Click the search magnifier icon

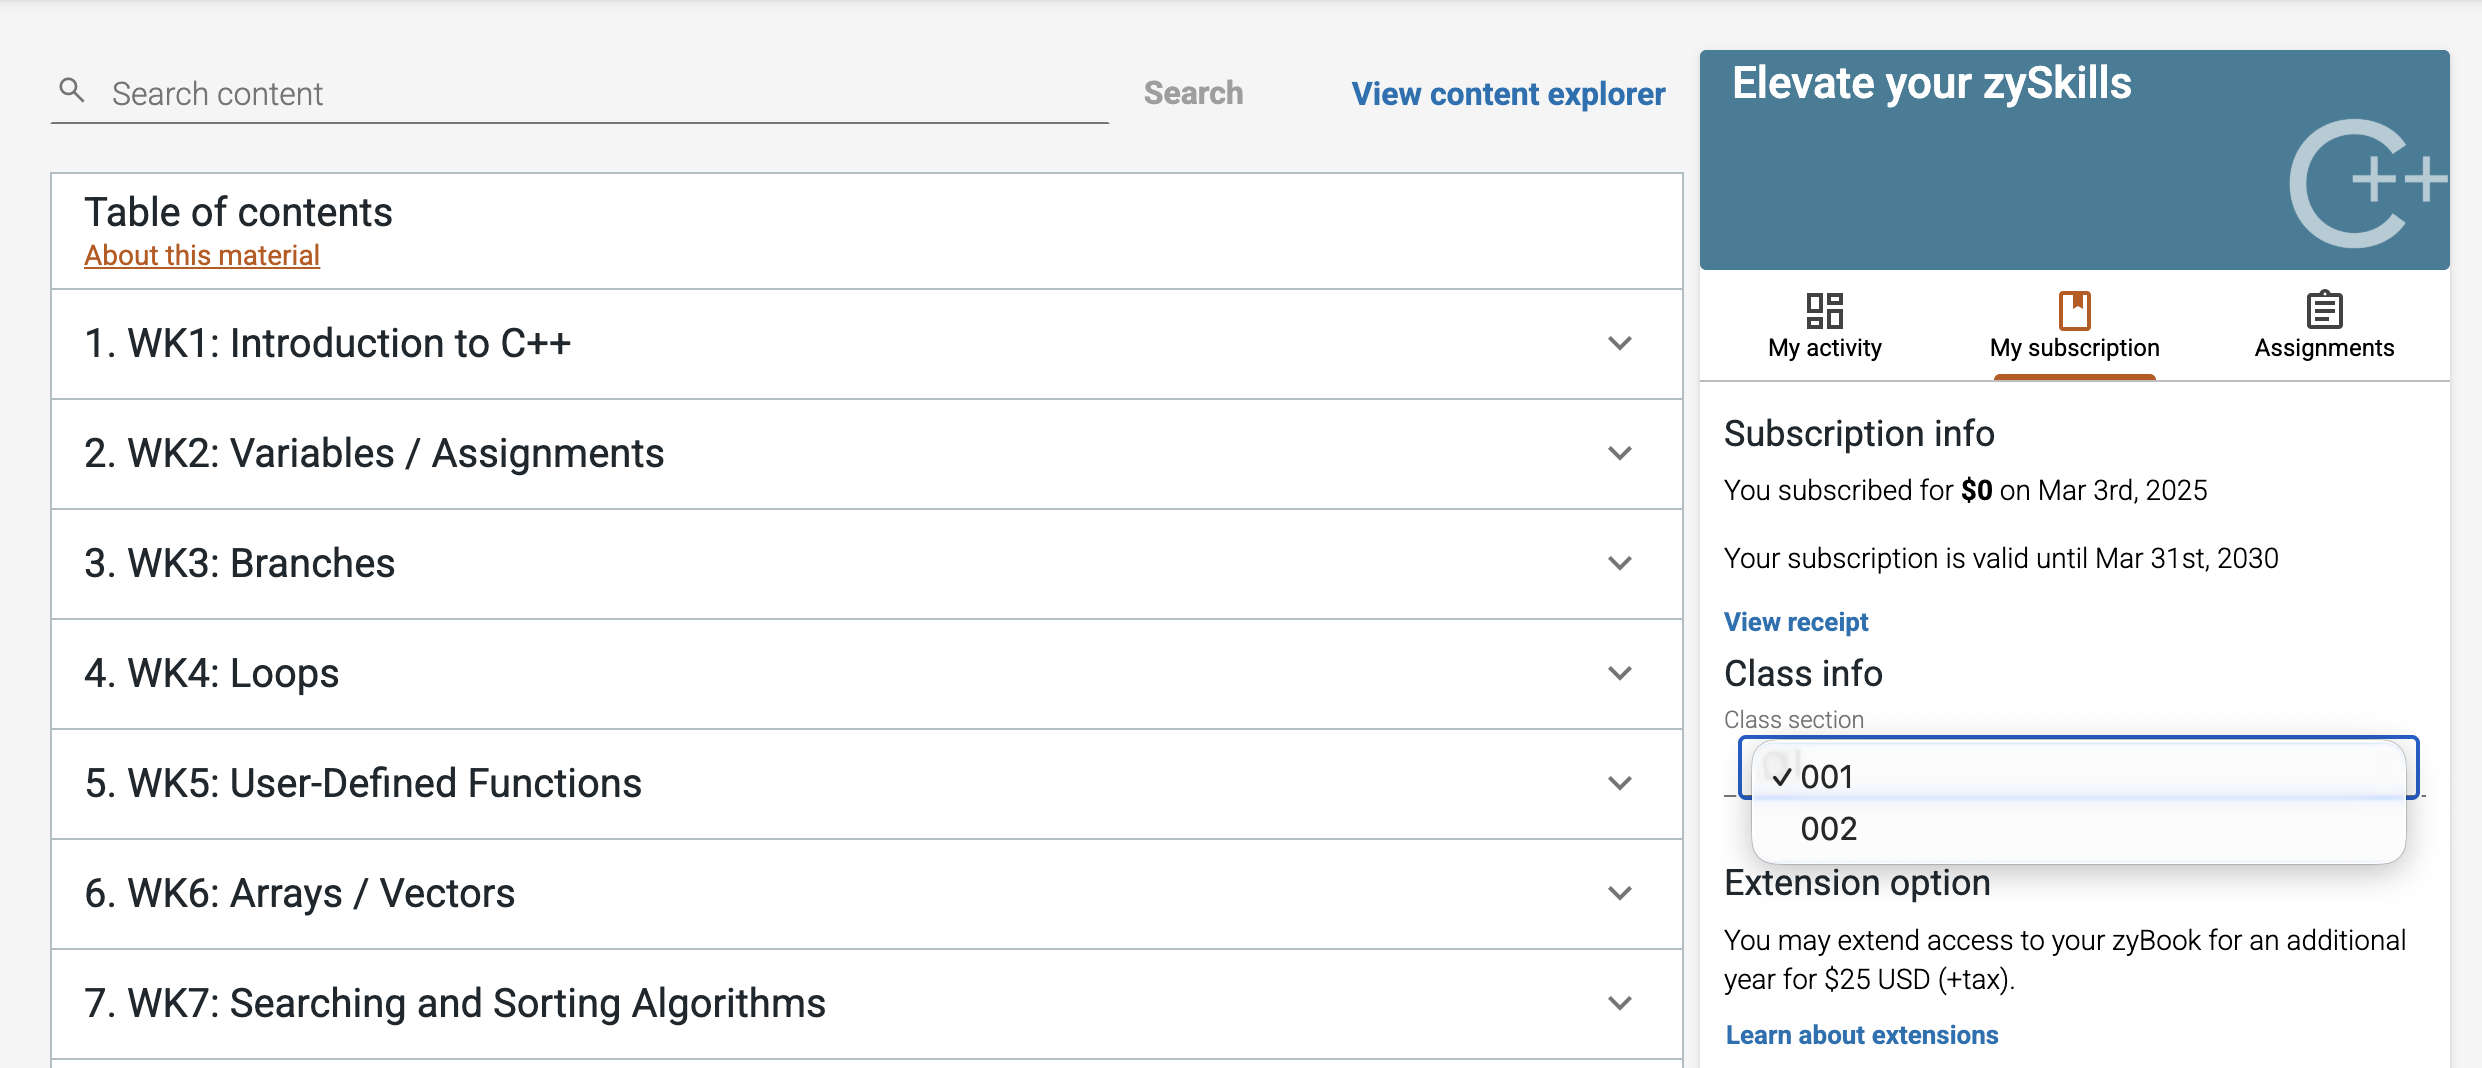pyautogui.click(x=72, y=91)
